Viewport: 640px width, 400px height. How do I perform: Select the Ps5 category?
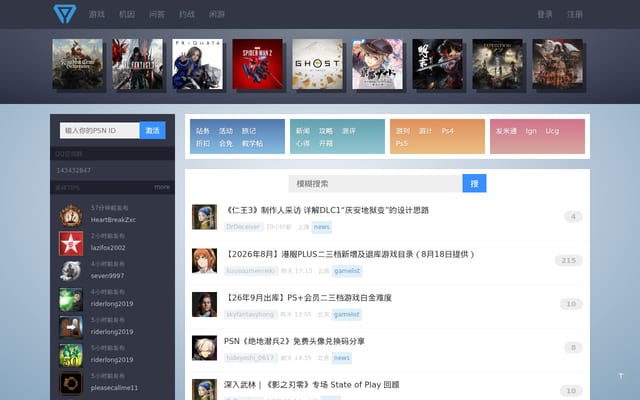click(402, 144)
